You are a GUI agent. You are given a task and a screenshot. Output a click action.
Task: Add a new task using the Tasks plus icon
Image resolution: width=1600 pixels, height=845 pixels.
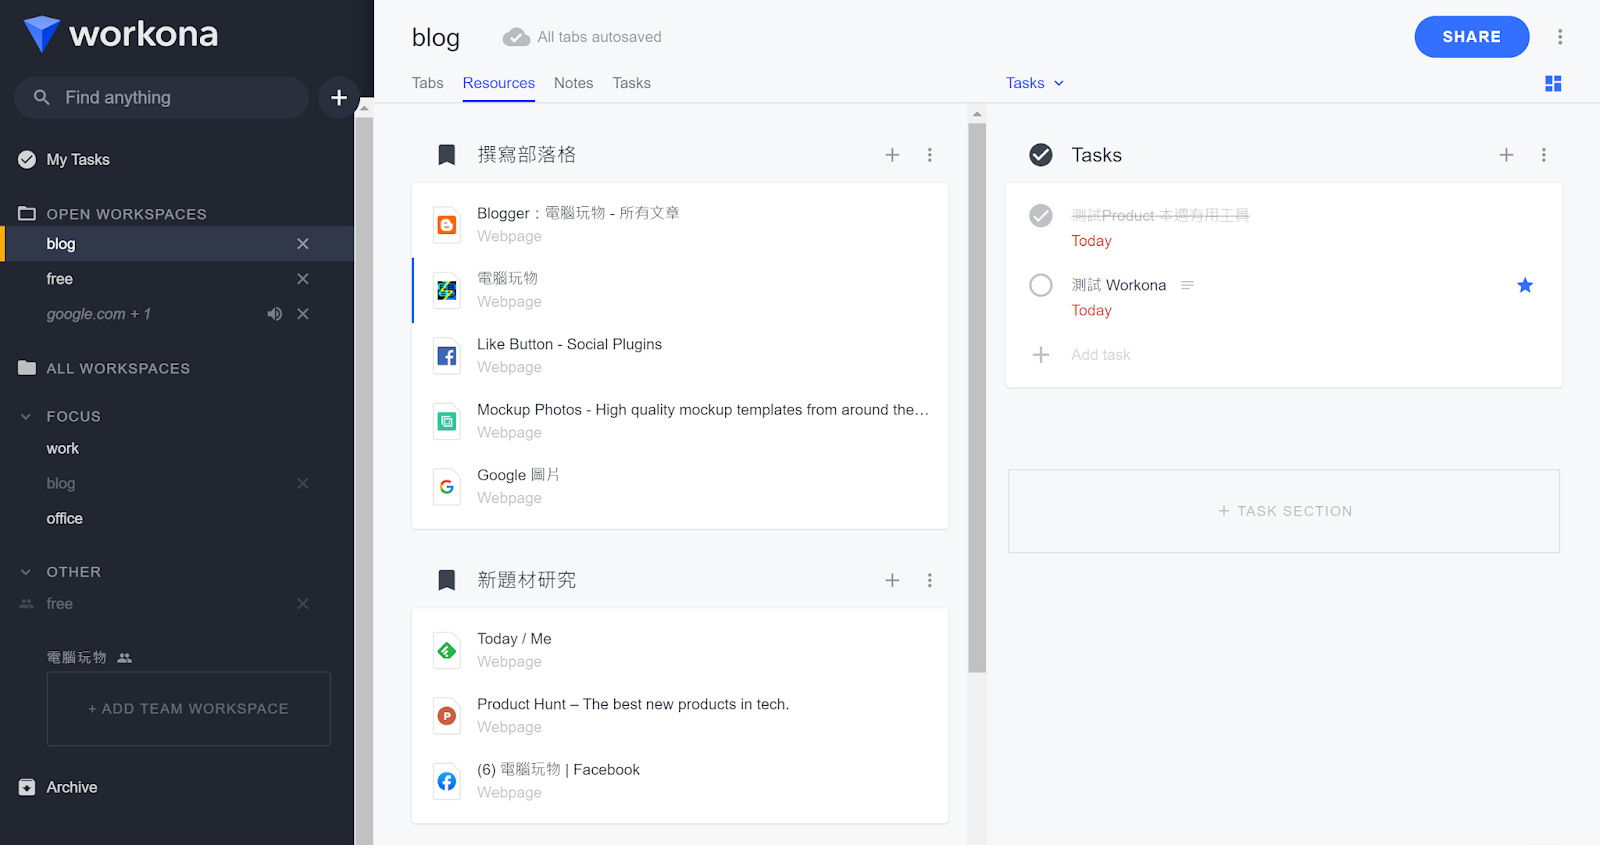pyautogui.click(x=1506, y=155)
